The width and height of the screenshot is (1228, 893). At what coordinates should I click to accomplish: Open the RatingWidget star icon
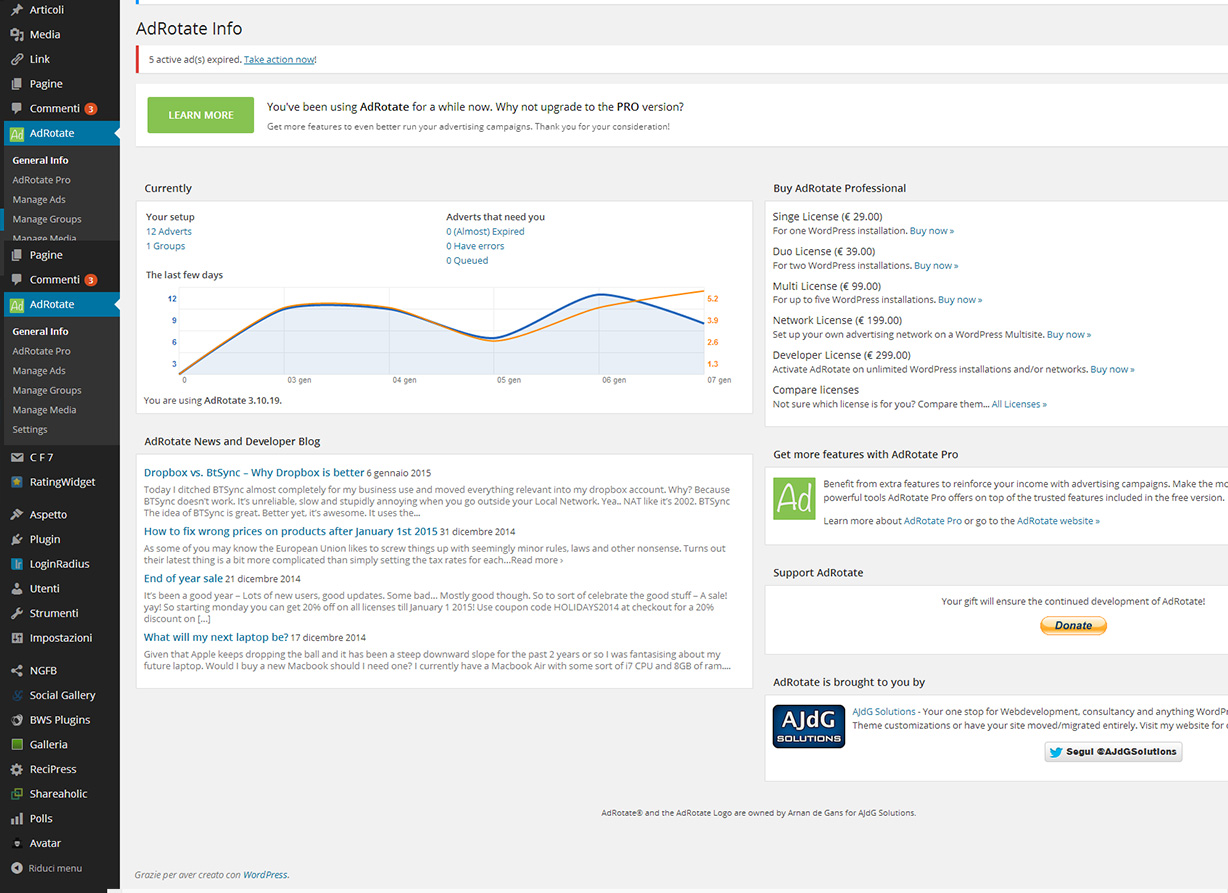(x=17, y=482)
